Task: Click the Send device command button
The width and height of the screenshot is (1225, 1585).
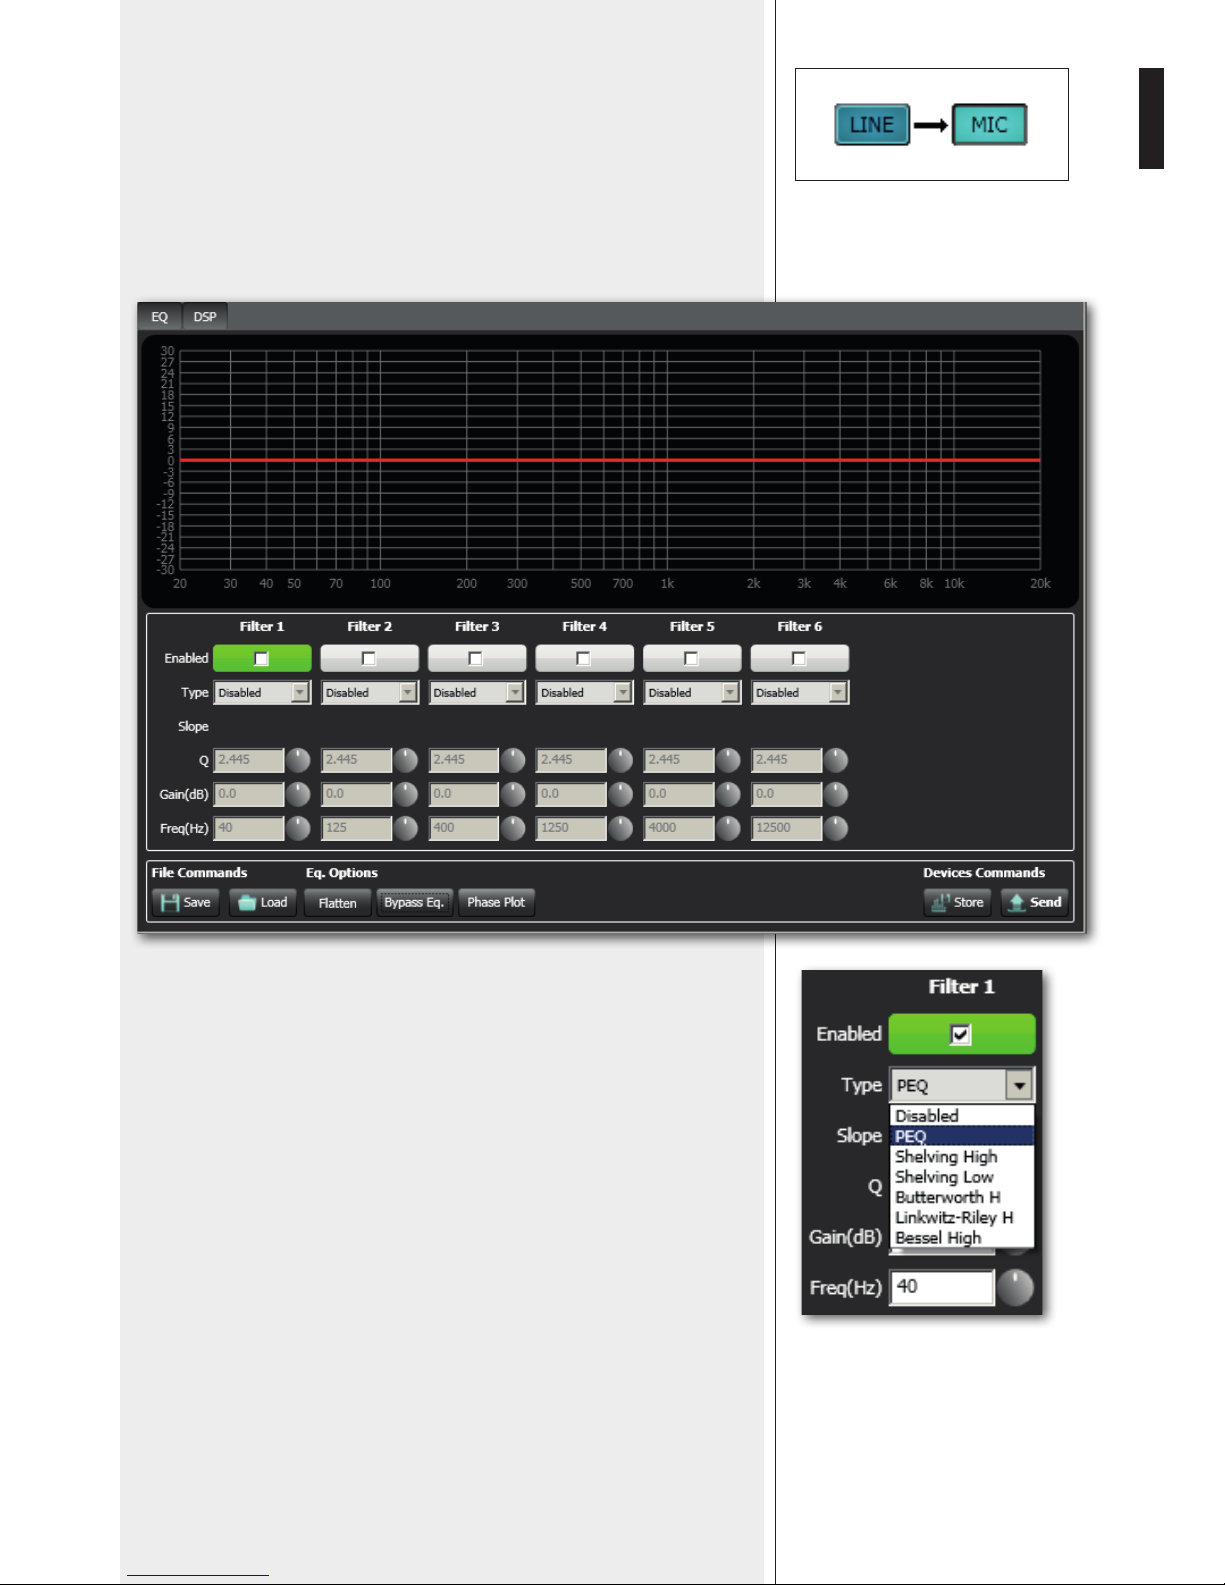Action: [1035, 902]
